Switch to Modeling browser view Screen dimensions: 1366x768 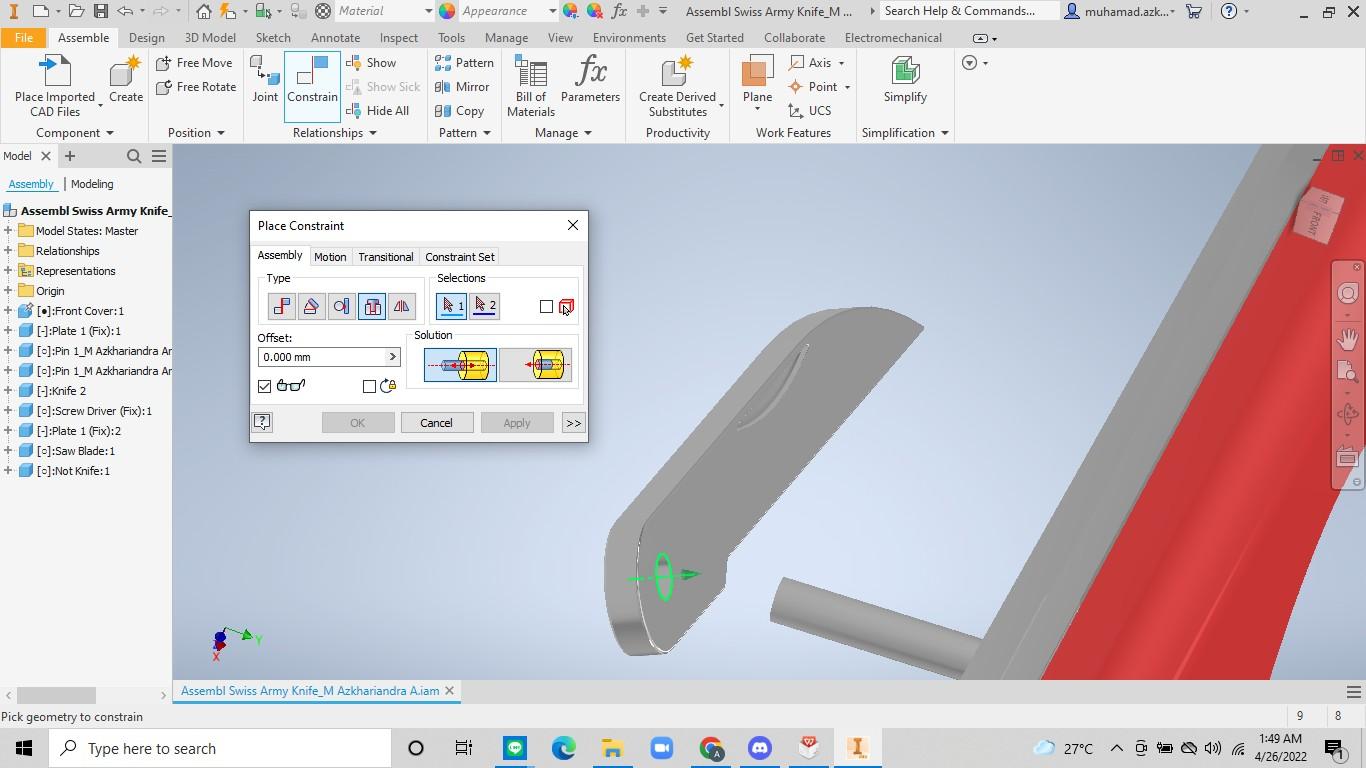(92, 184)
